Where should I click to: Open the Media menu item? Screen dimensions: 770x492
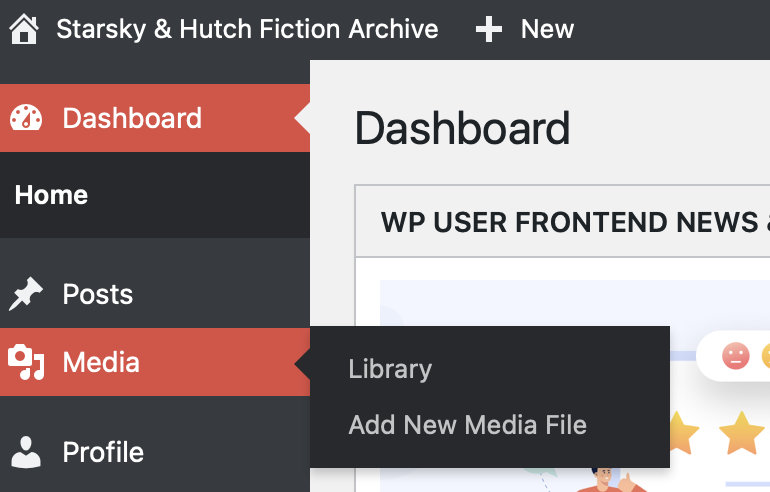point(155,362)
